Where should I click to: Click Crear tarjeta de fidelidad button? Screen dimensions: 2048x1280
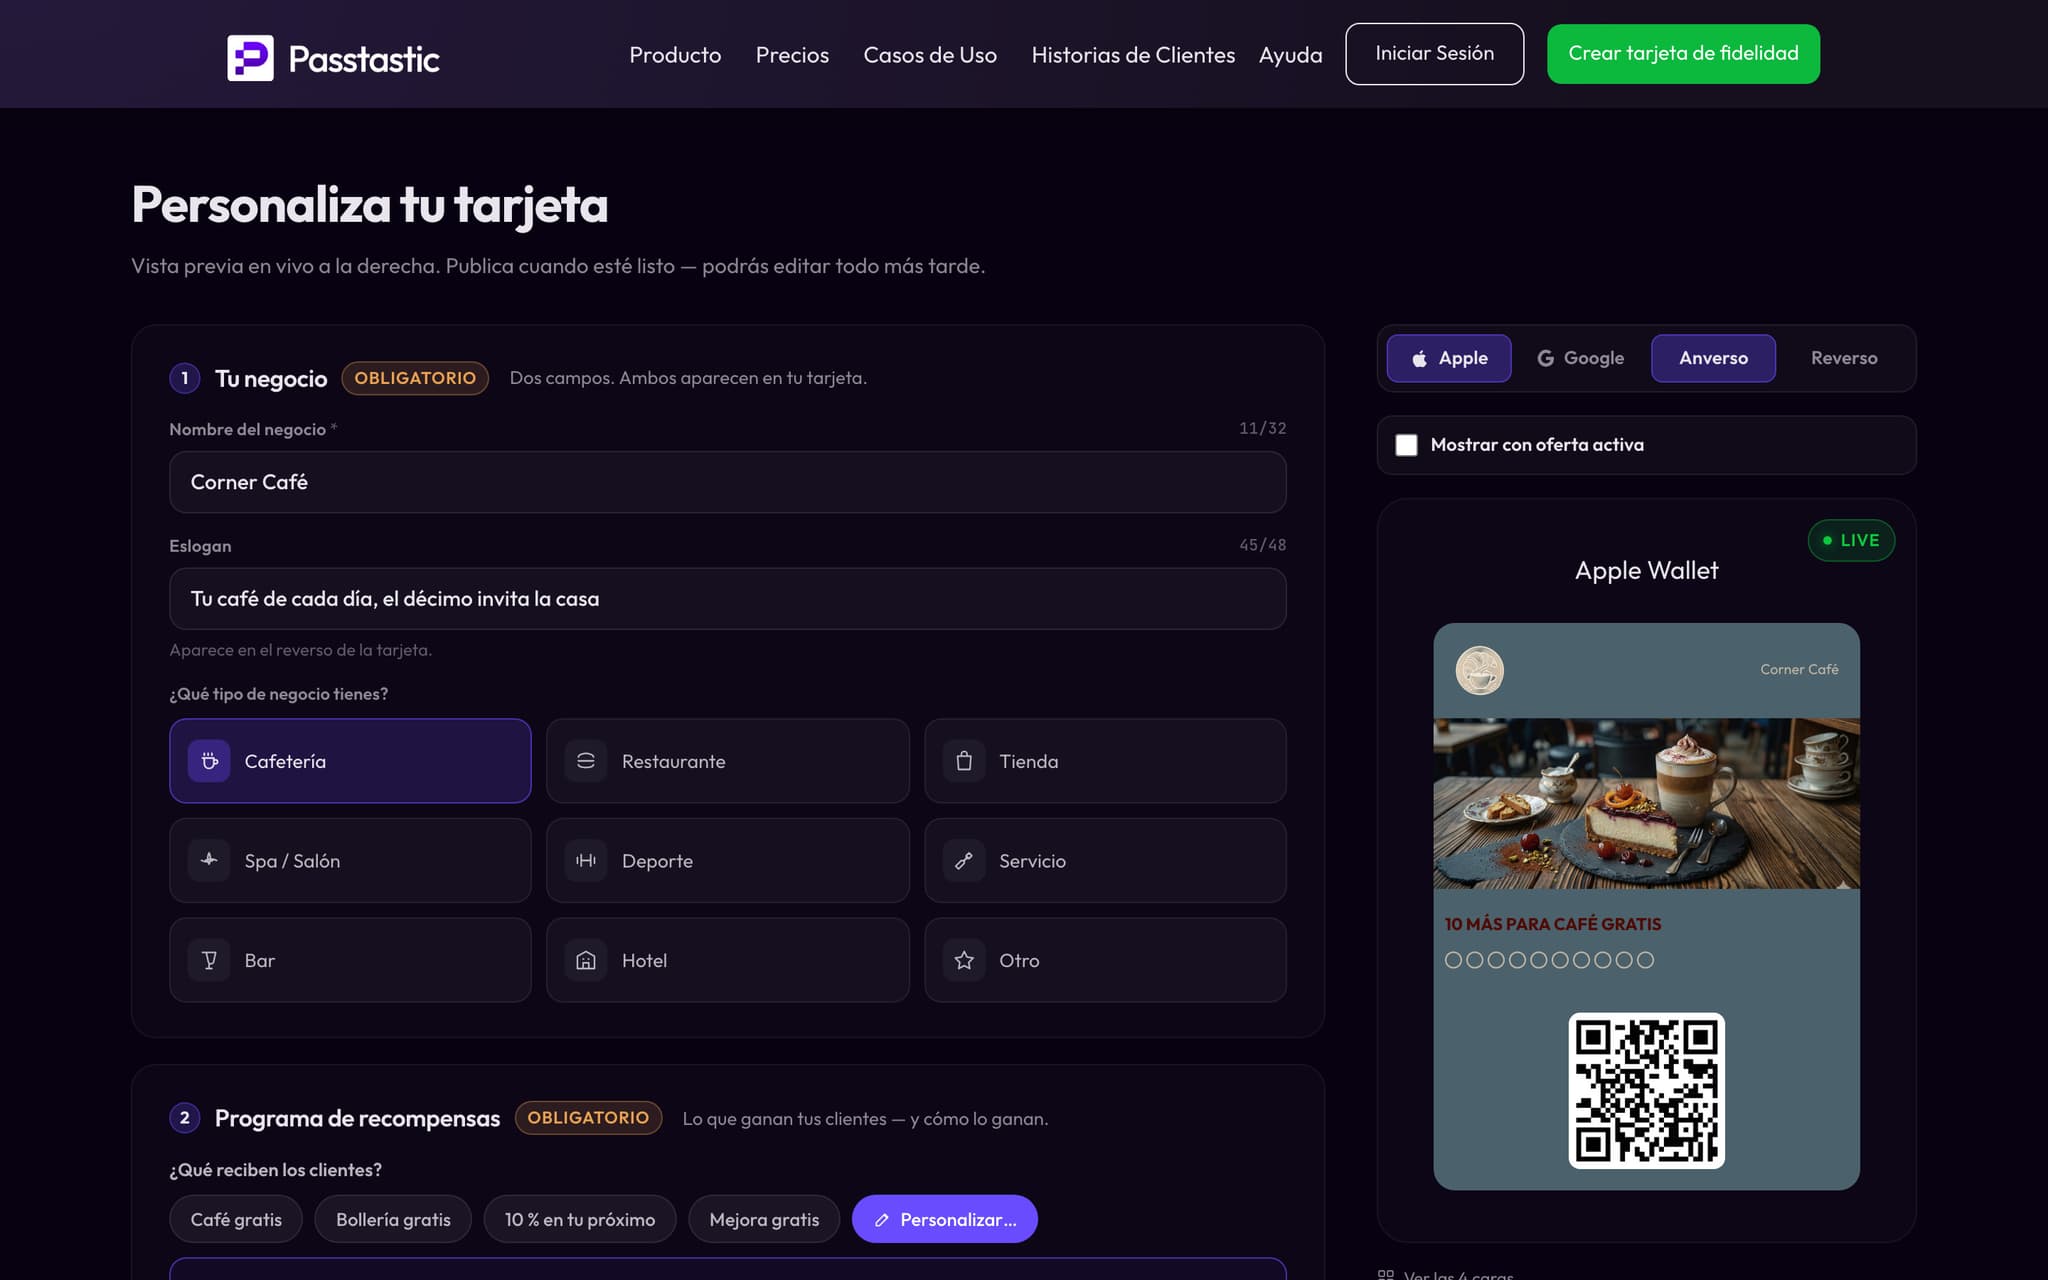1683,54
